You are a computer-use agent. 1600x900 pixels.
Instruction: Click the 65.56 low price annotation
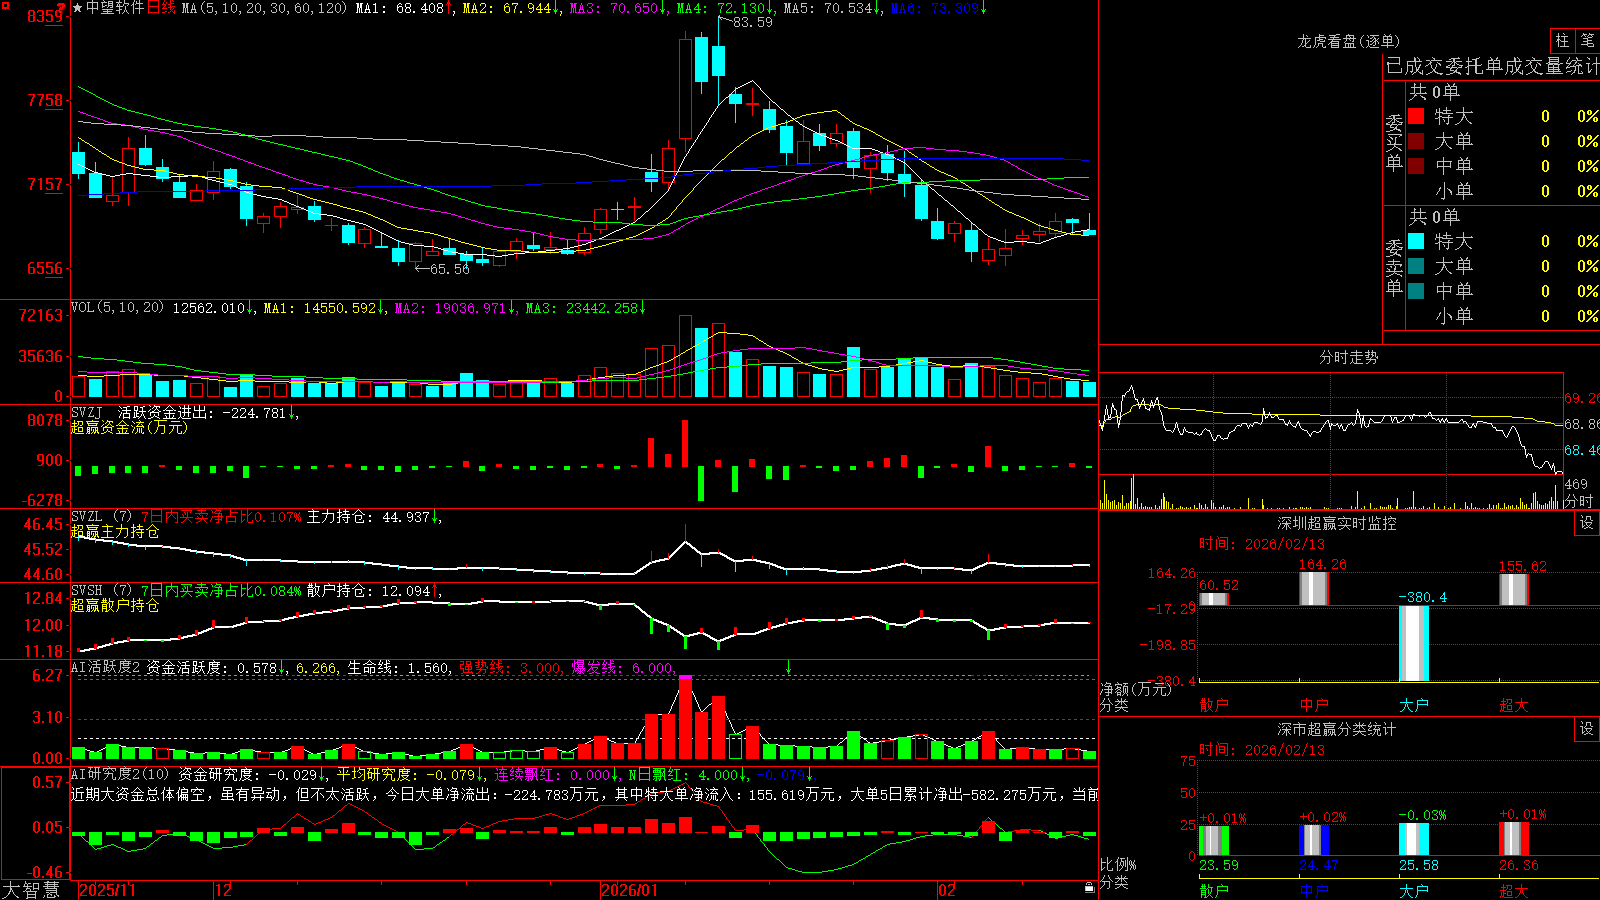pos(449,269)
